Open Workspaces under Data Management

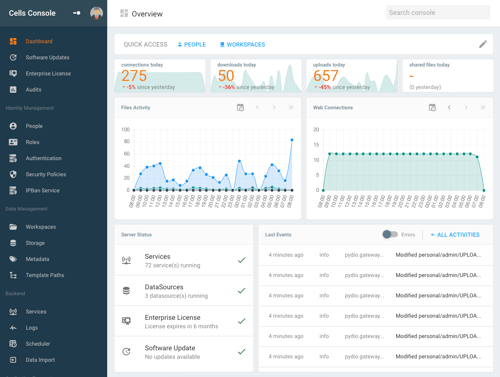click(x=41, y=227)
